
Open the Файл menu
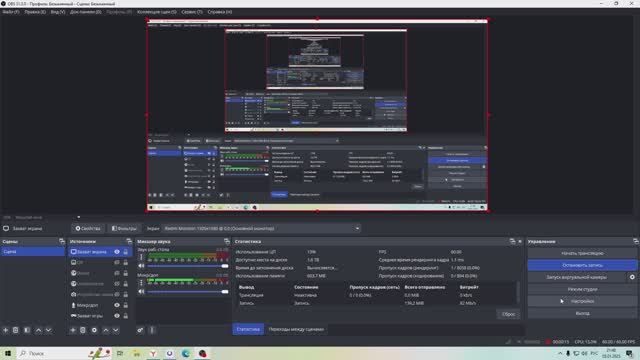pos(11,12)
